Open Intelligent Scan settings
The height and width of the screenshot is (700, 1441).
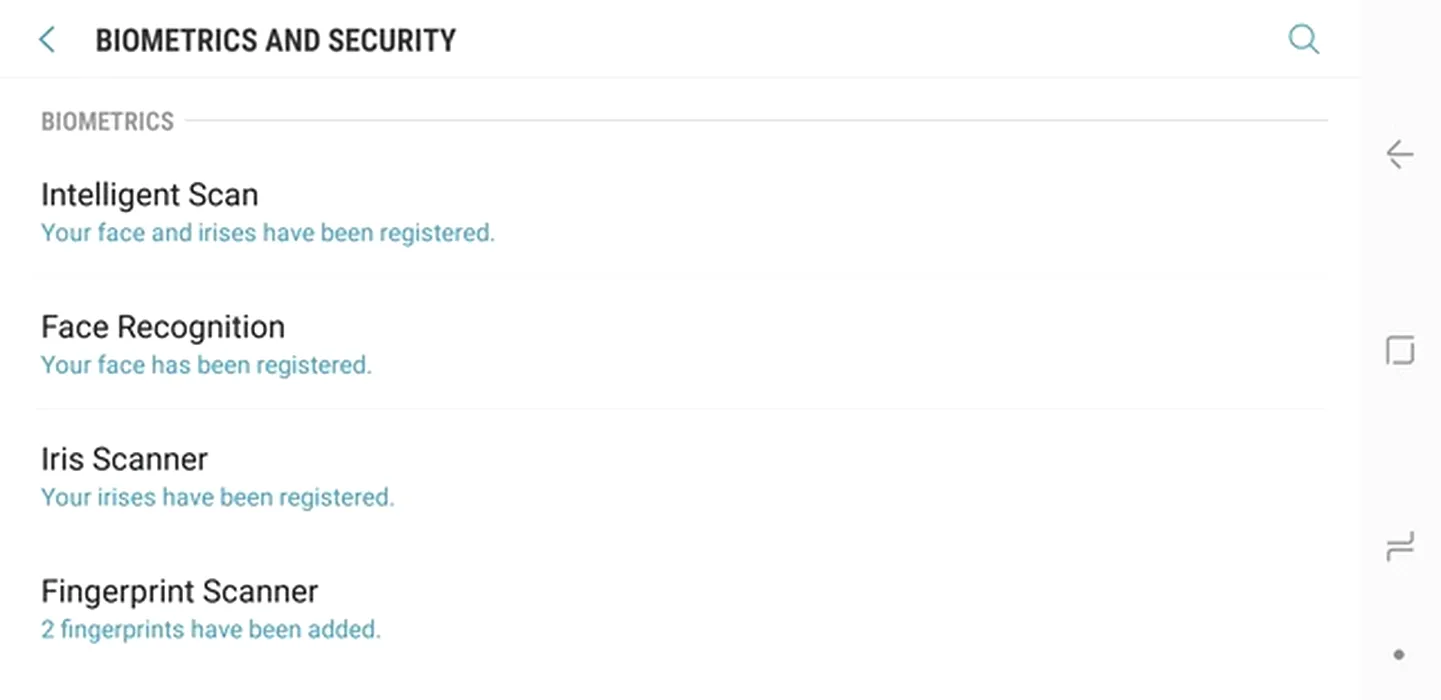[x=150, y=194]
